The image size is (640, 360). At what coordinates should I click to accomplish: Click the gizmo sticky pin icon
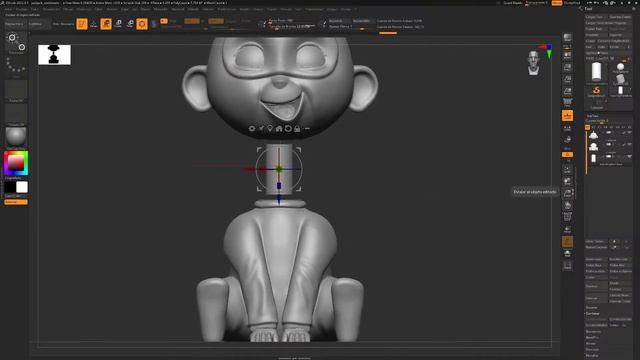261,129
